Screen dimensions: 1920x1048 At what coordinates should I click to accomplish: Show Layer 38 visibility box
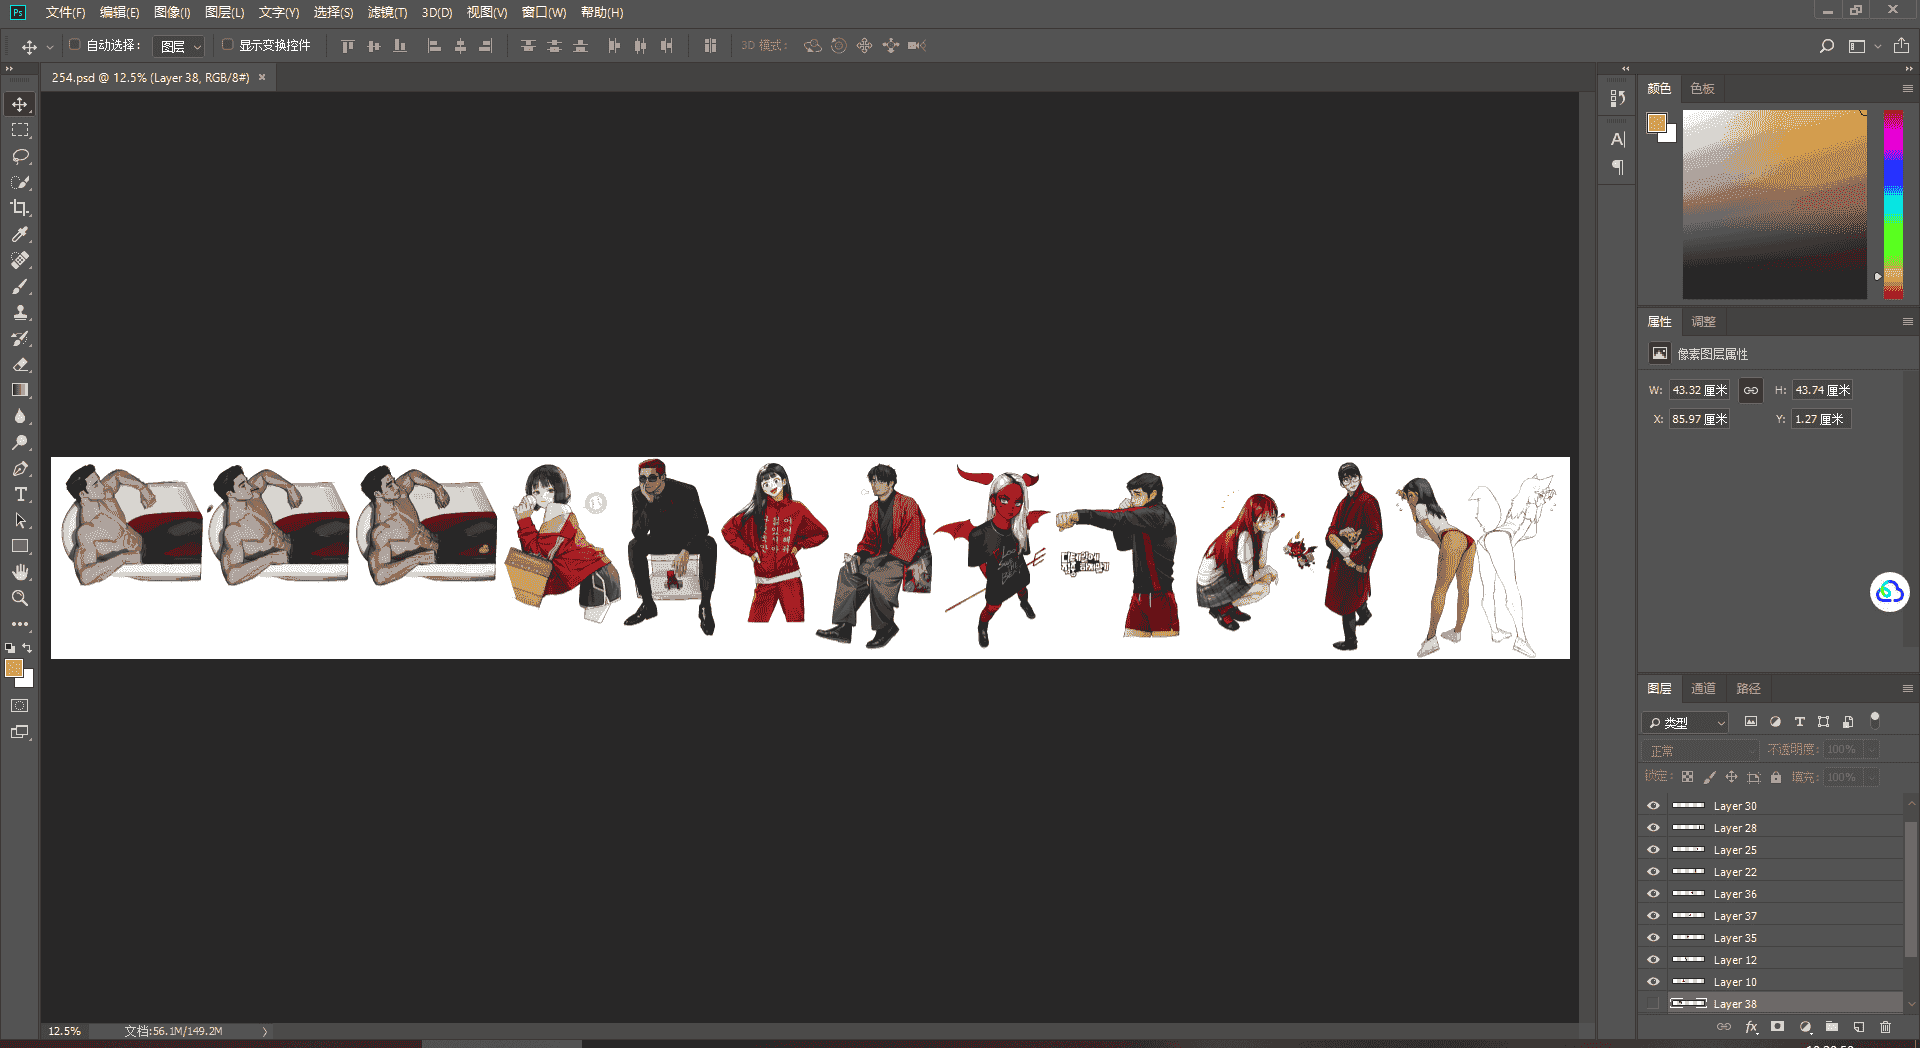[x=1653, y=1004]
